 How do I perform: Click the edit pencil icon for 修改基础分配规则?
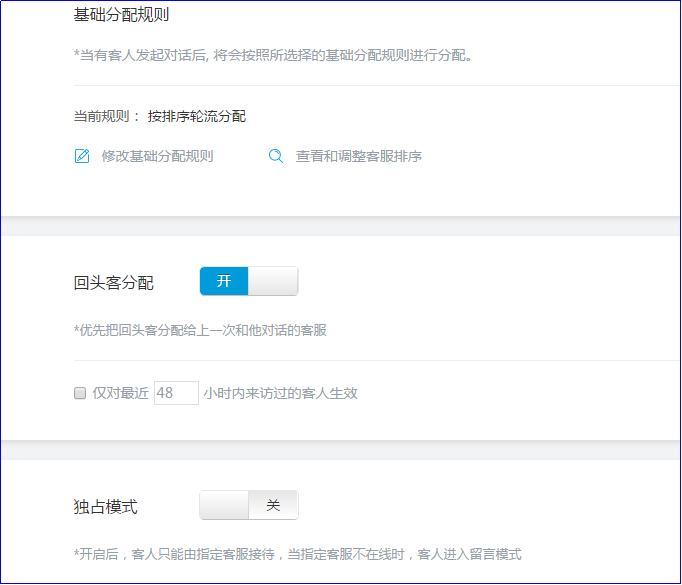tap(82, 156)
